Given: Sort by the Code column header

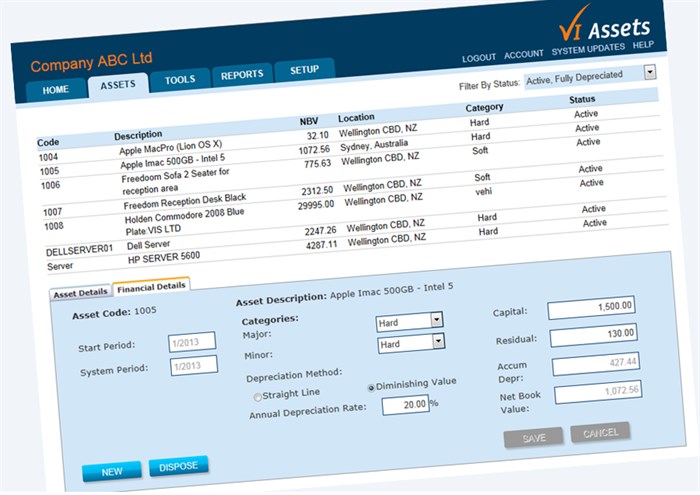Looking at the screenshot, I should point(48,142).
